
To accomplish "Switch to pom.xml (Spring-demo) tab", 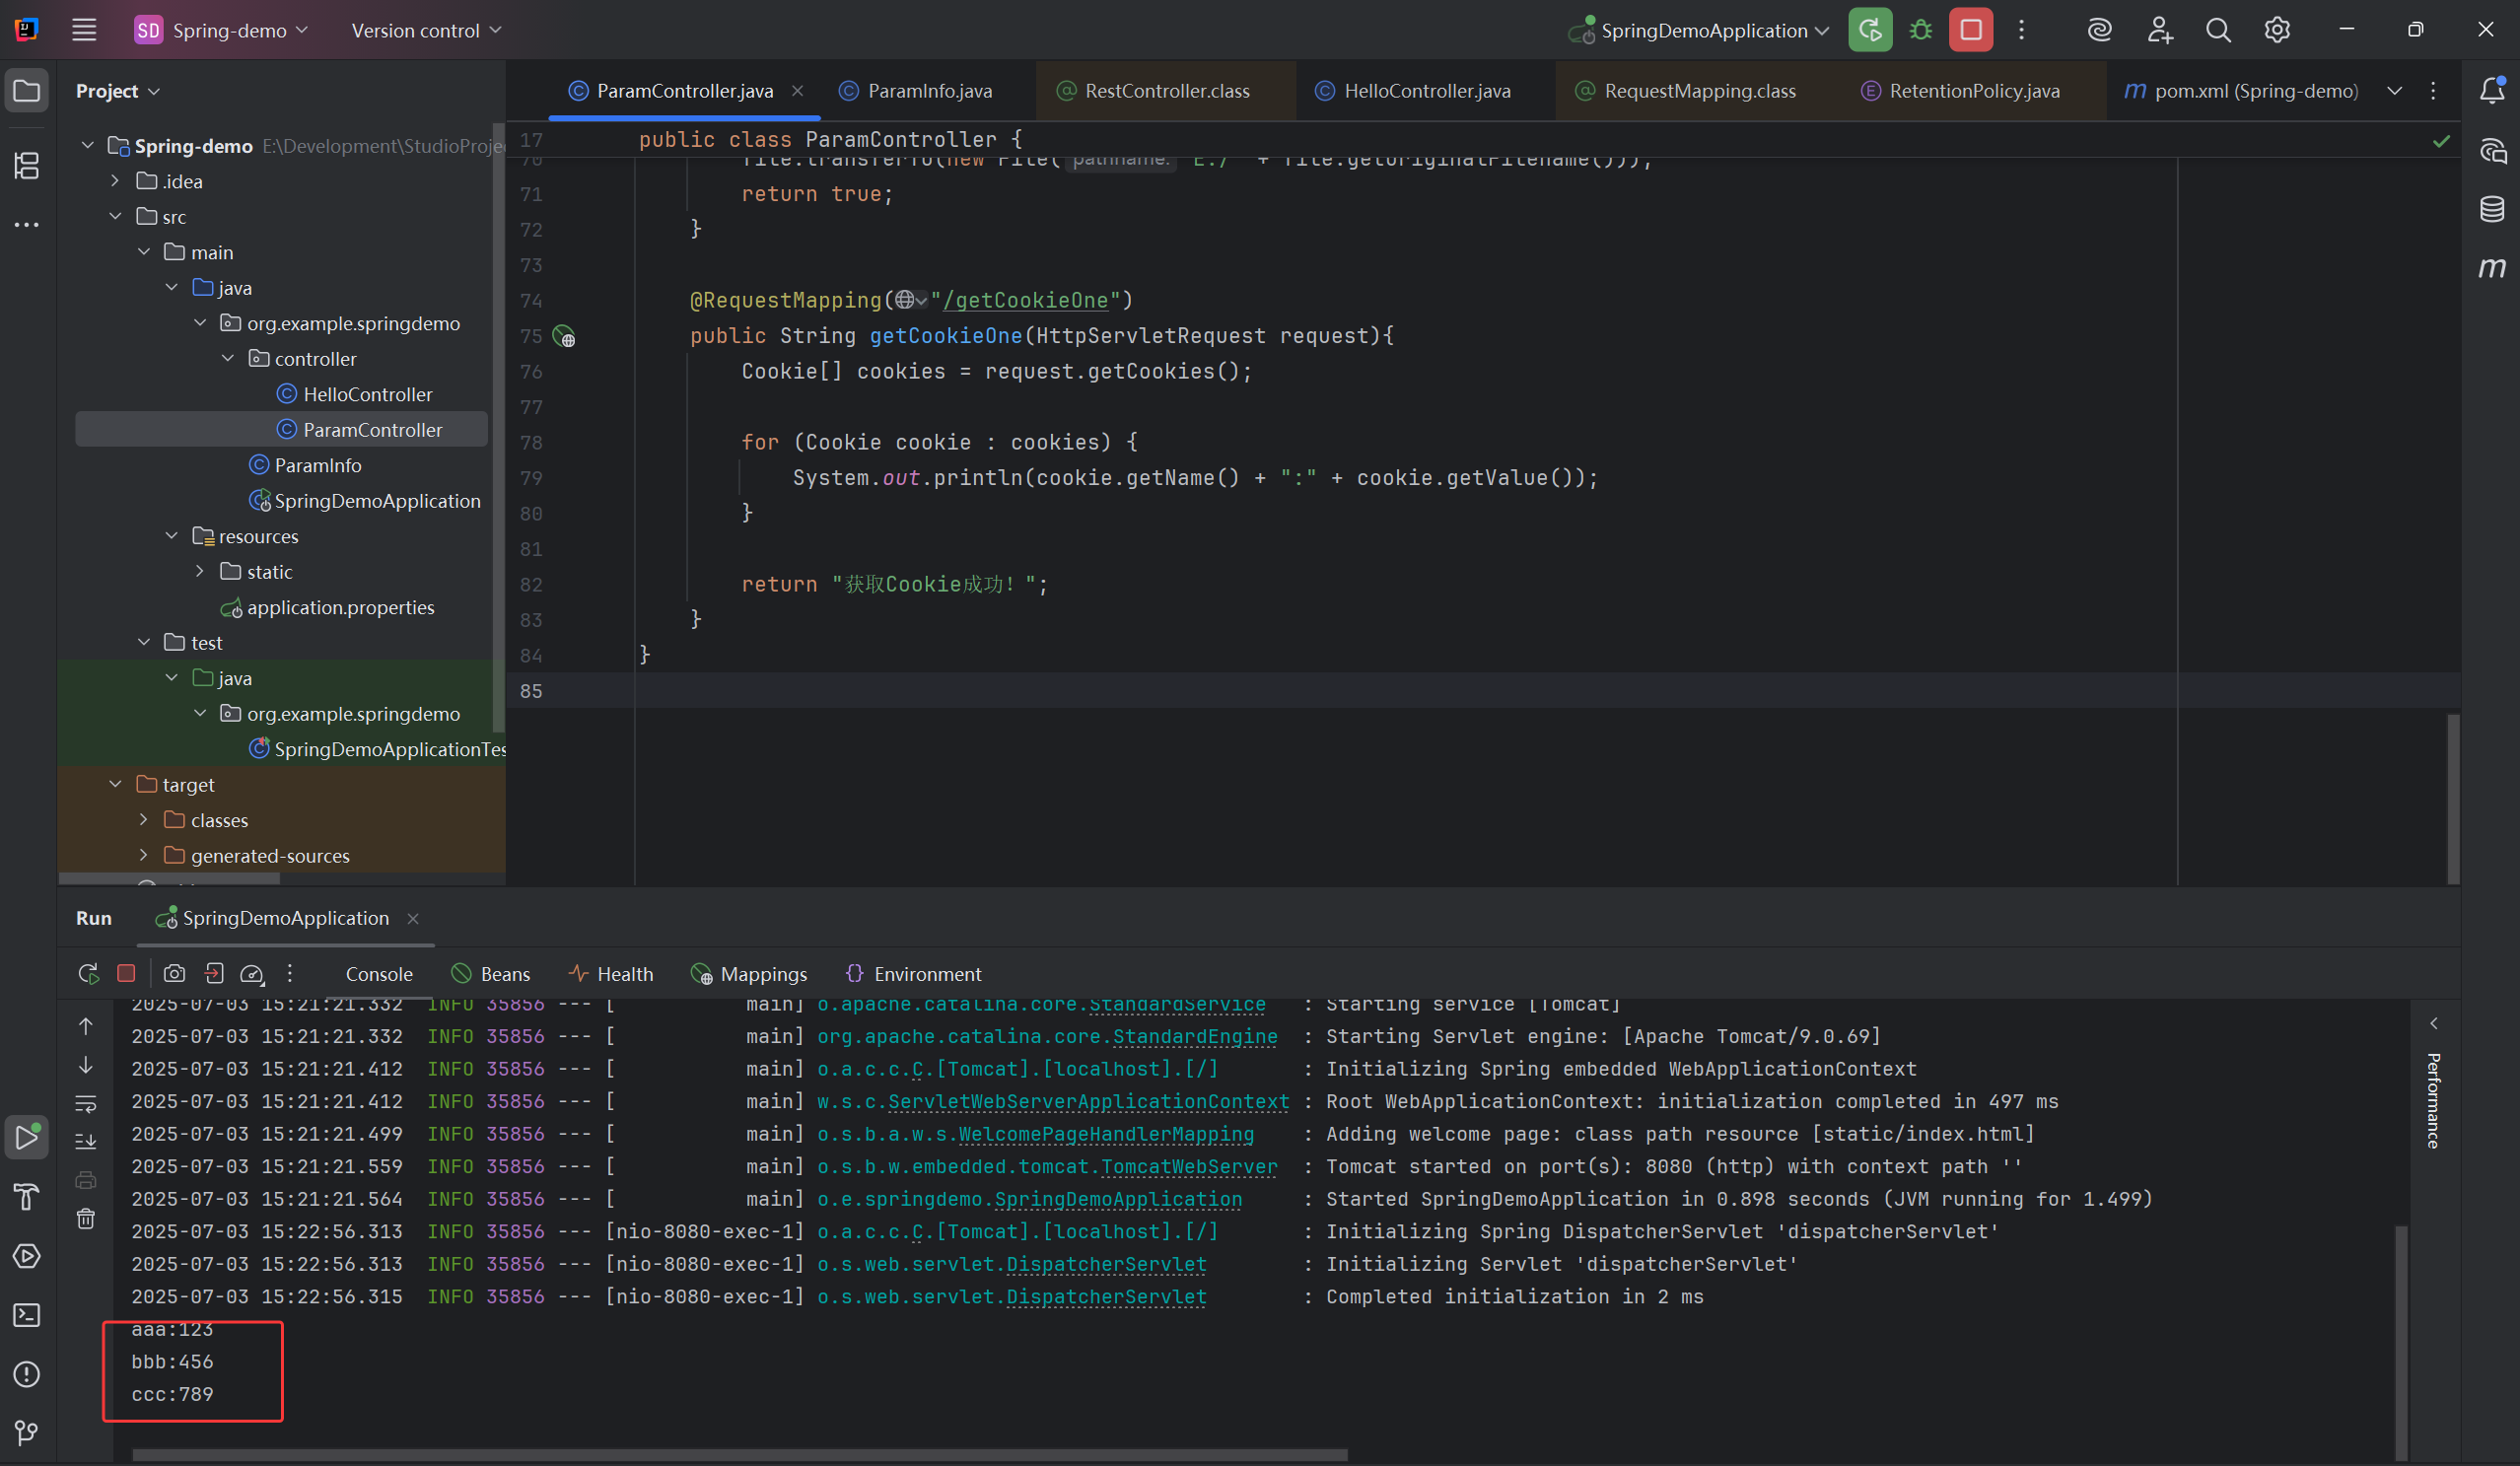I will coord(2240,91).
